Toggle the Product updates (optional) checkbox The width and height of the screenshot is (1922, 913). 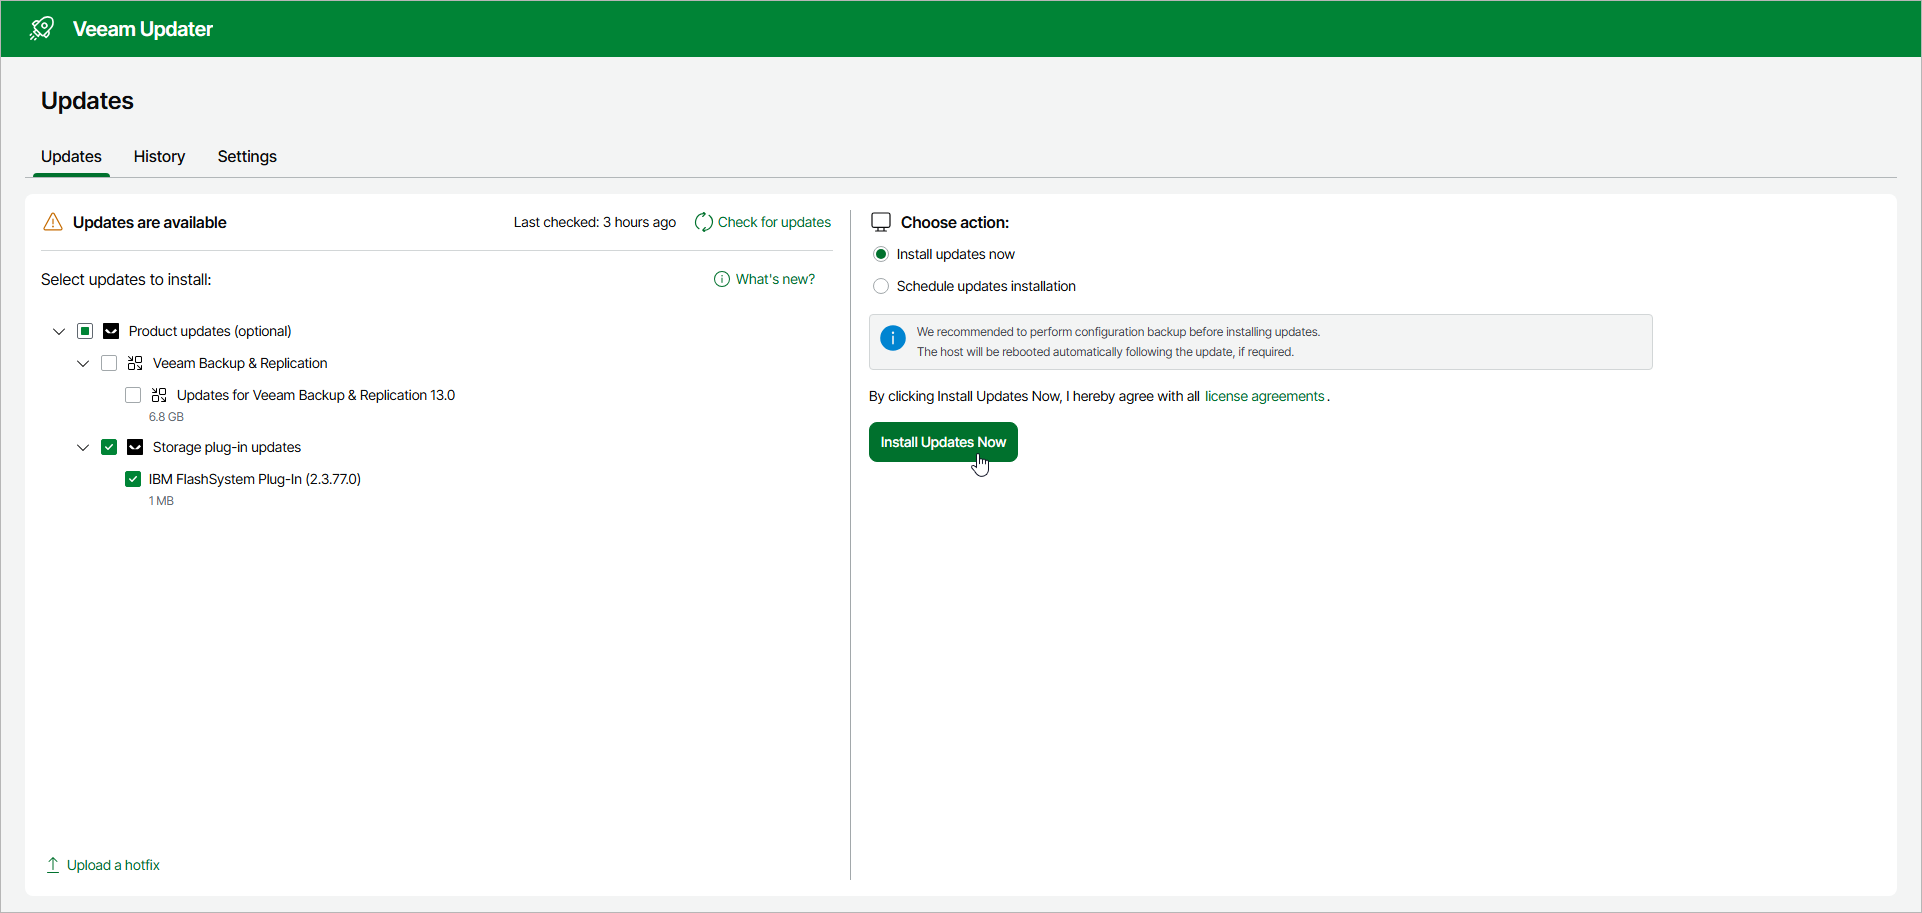[85, 331]
